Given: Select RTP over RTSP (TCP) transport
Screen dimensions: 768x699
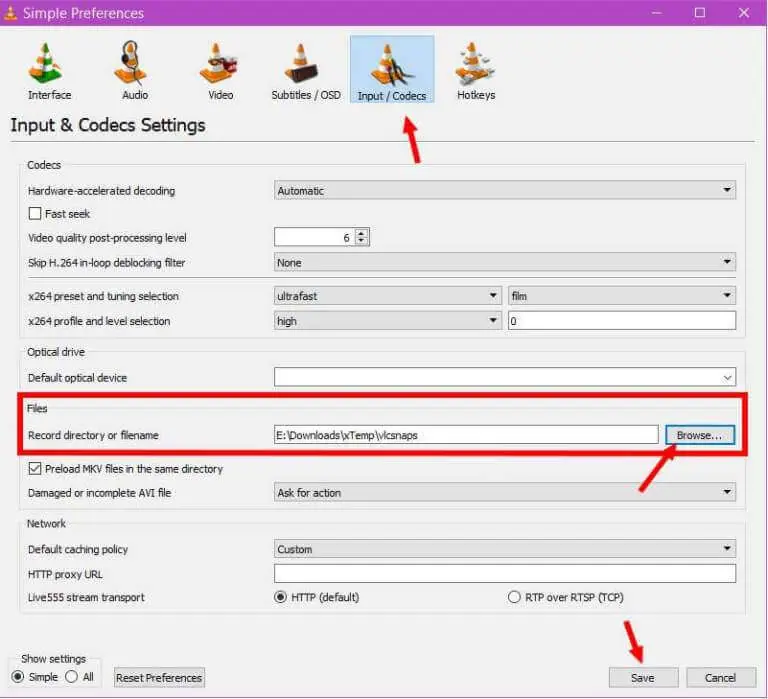Looking at the screenshot, I should click(514, 597).
